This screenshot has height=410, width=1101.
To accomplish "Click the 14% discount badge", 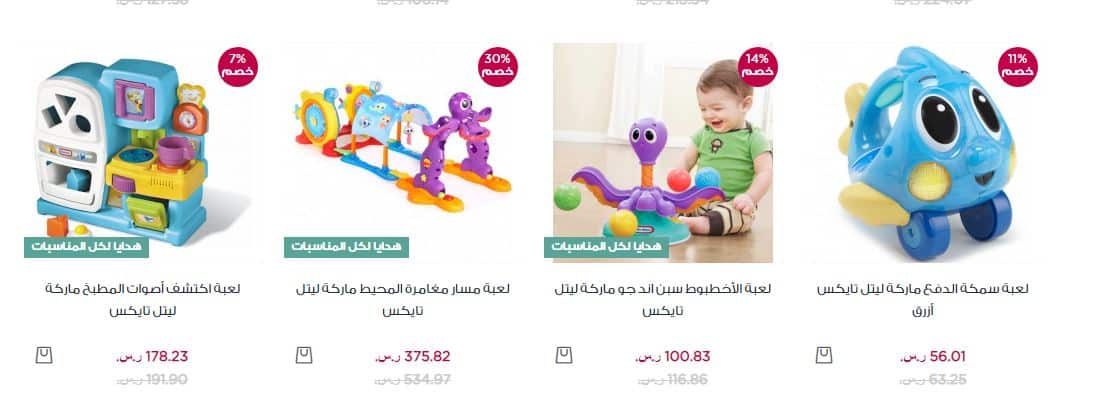I will coord(758,67).
